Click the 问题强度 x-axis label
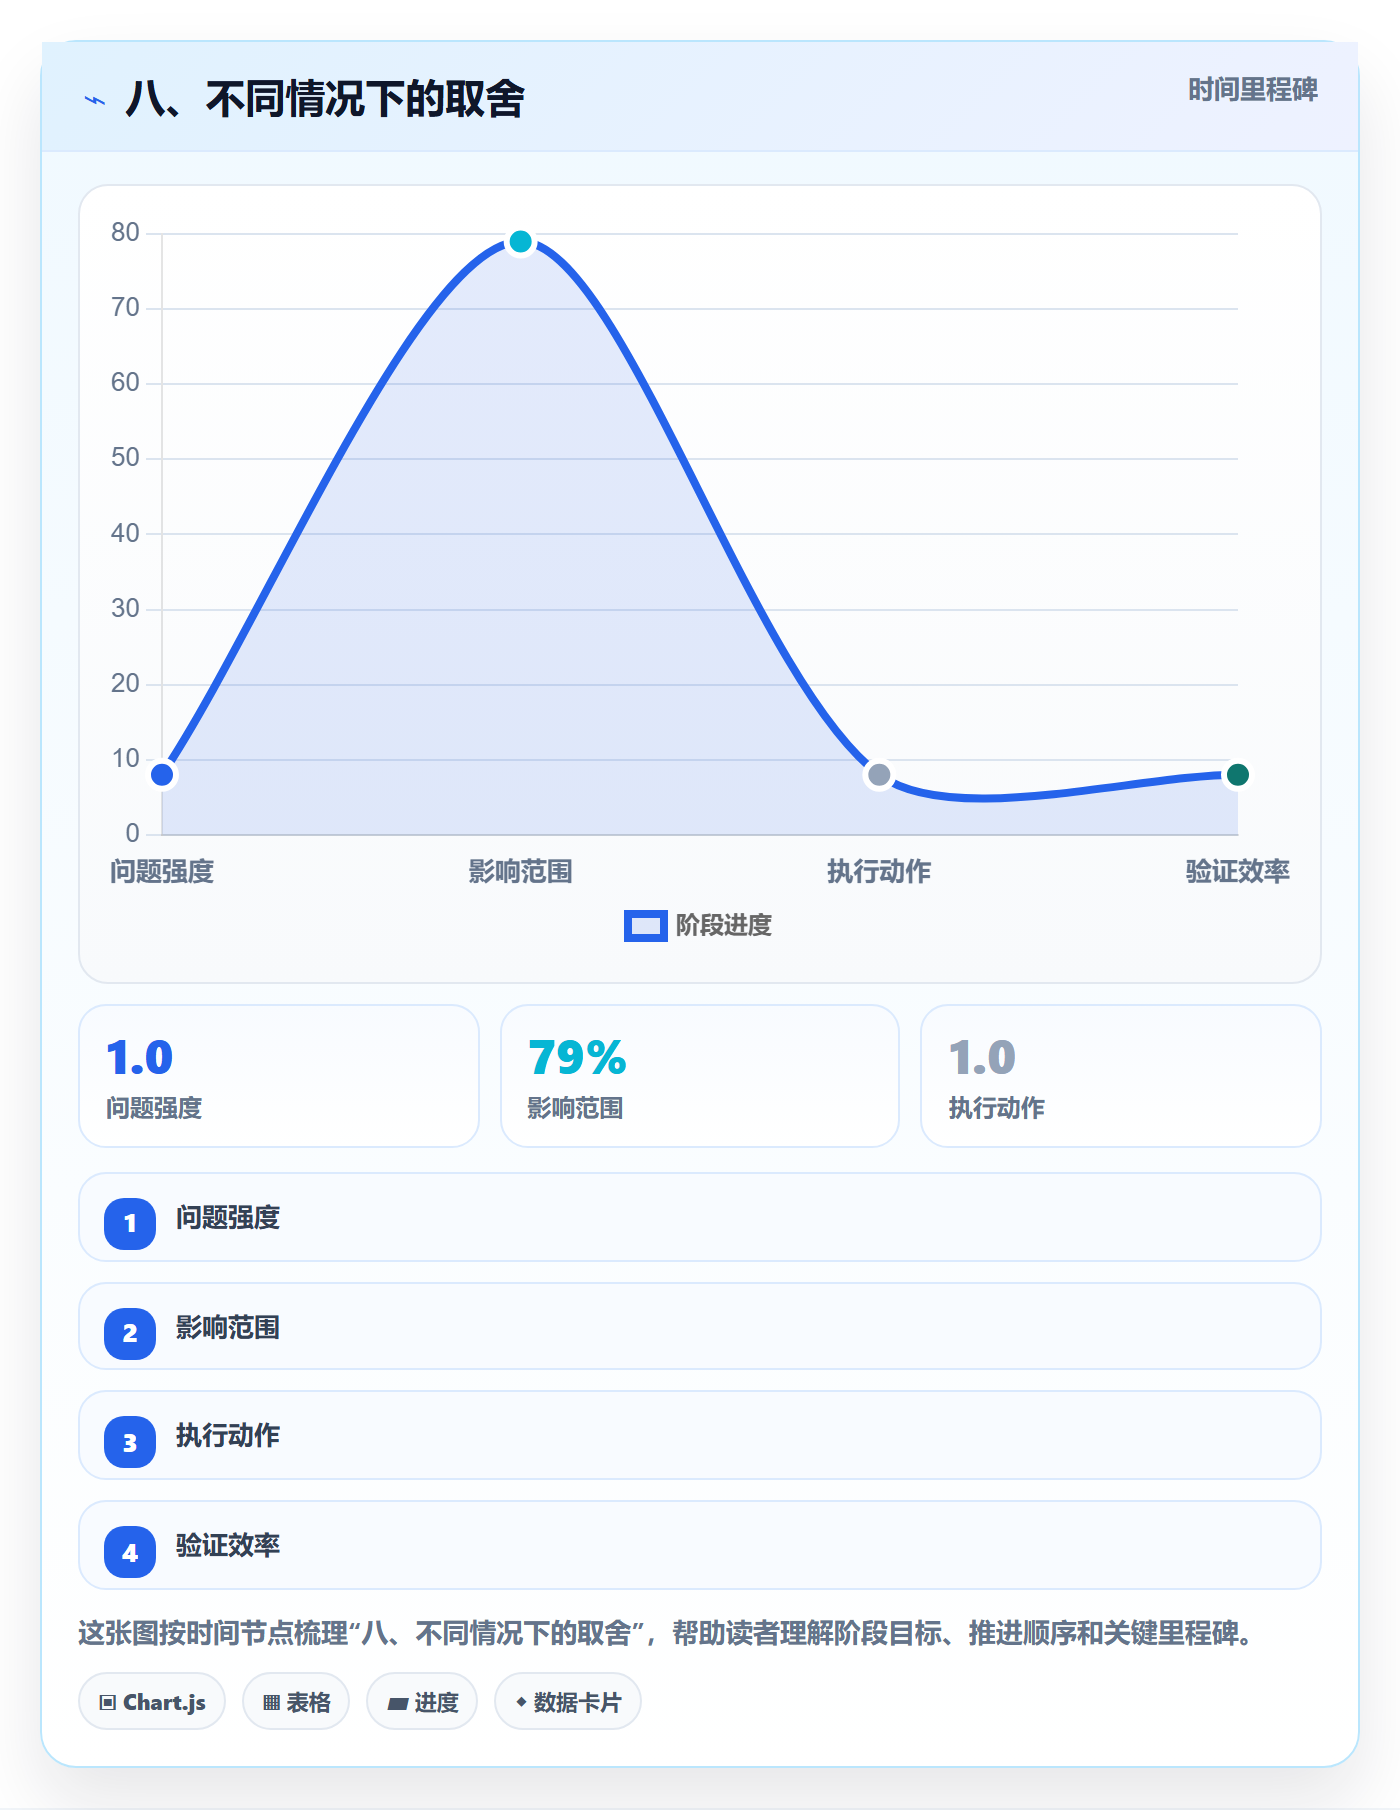 coord(162,872)
